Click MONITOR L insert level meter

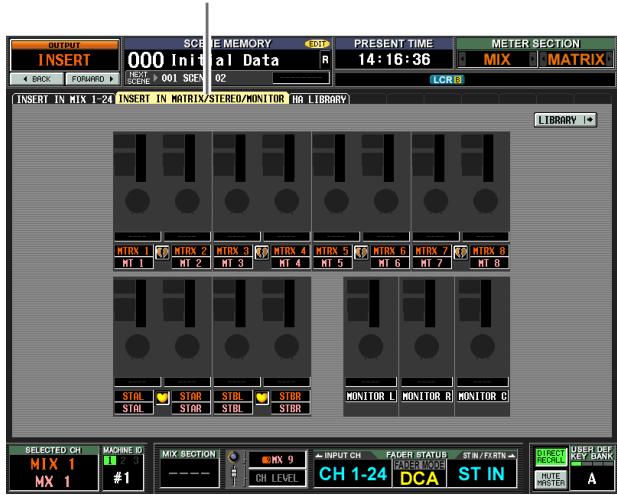click(x=374, y=303)
